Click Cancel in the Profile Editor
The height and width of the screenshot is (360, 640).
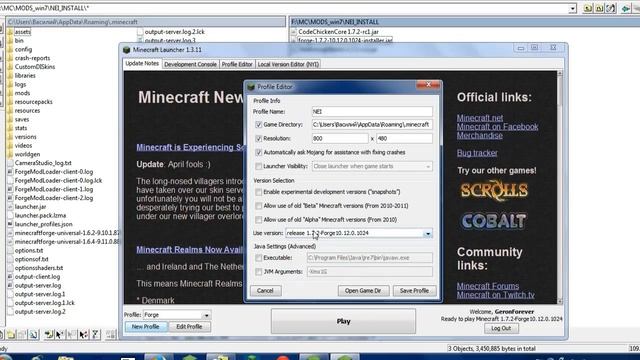[265, 291]
